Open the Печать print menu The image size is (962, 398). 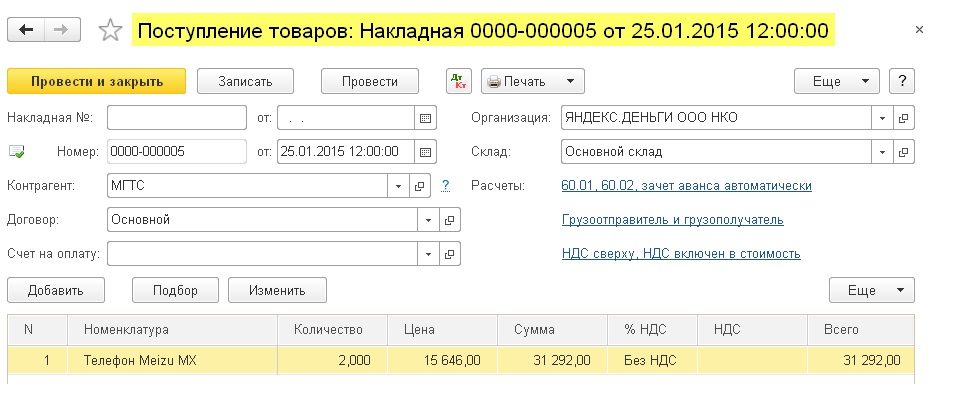(x=533, y=81)
